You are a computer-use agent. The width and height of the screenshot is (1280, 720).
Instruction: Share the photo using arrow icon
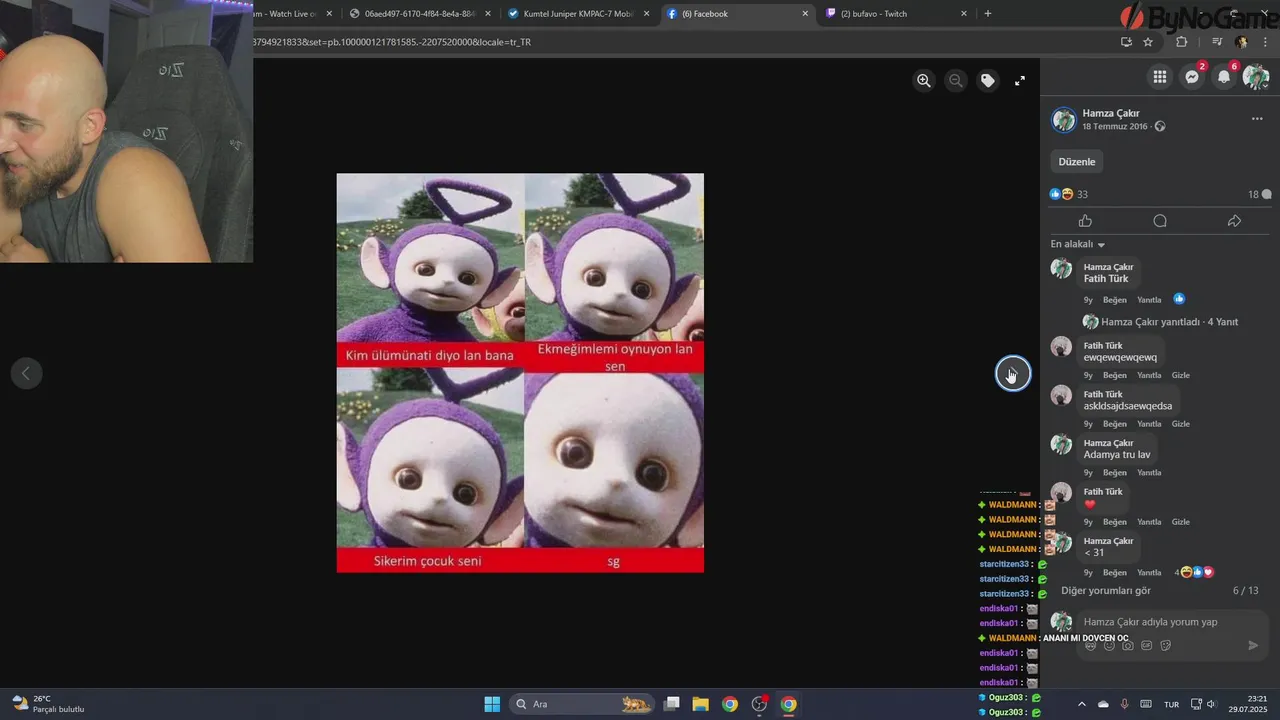click(x=1234, y=221)
